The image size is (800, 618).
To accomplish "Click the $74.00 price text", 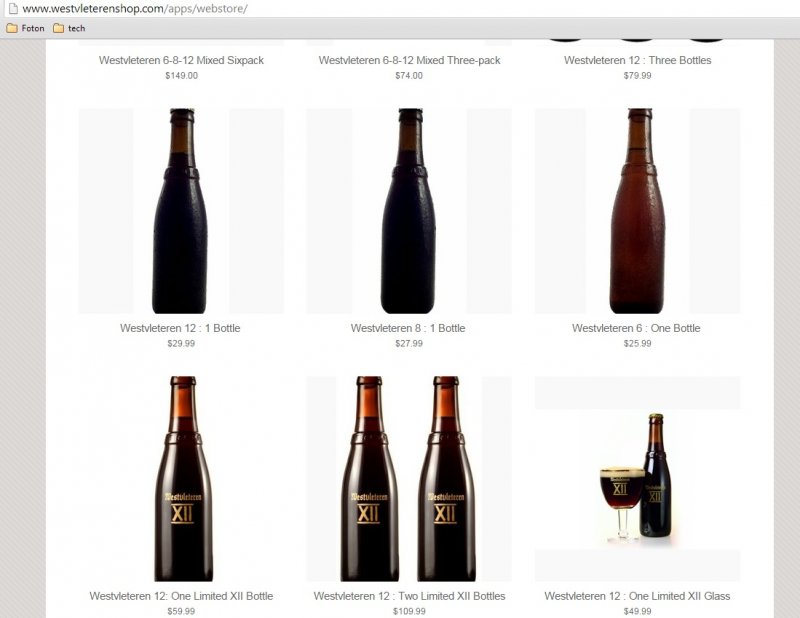I will [x=409, y=76].
